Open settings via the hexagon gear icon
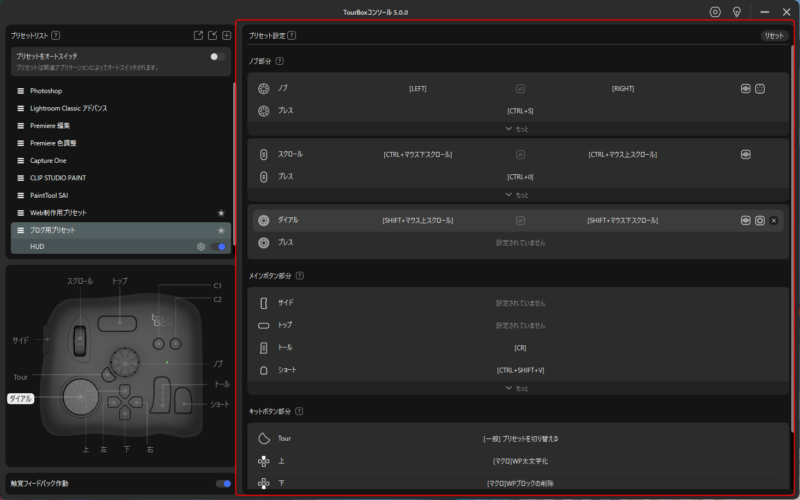800x500 pixels. 715,12
